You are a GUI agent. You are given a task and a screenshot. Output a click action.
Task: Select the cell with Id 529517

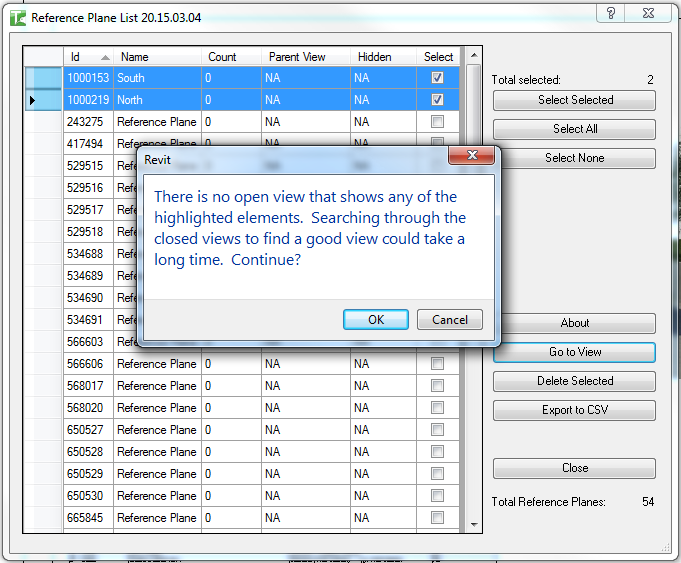click(x=89, y=210)
